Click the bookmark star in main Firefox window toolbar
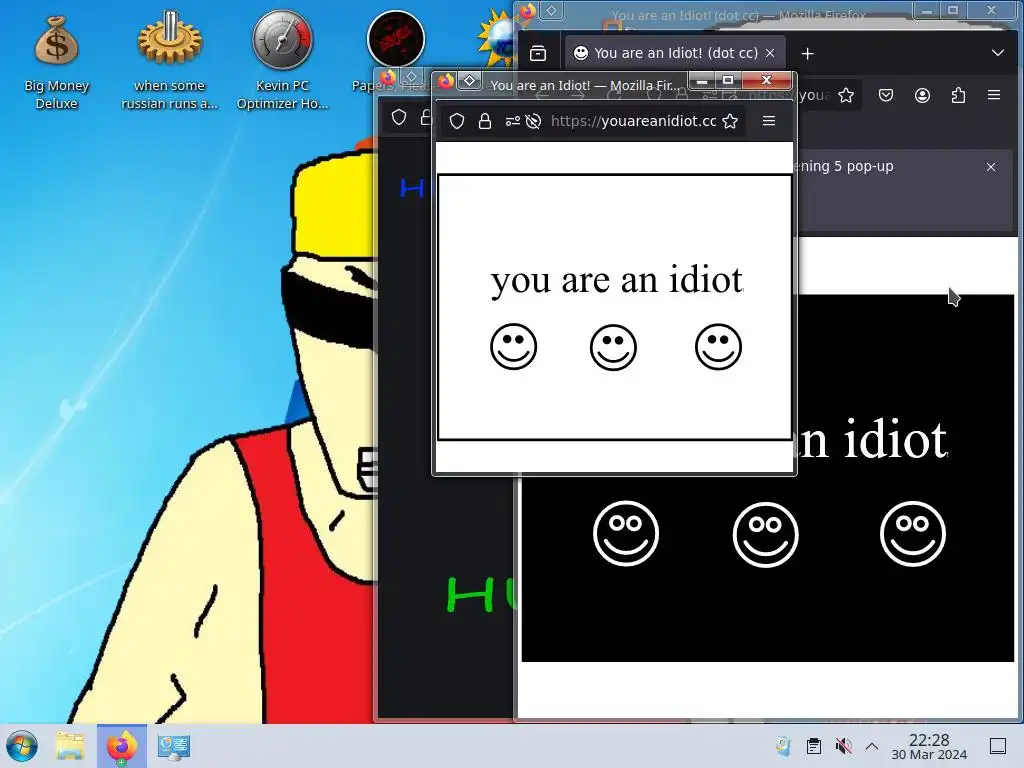Viewport: 1024px width, 768px height. 846,95
